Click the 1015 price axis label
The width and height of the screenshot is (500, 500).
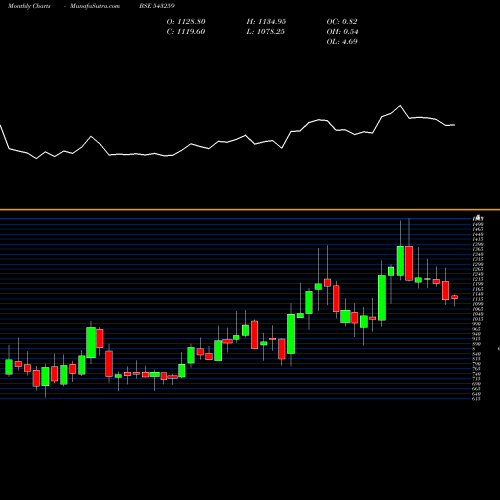[x=477, y=319]
